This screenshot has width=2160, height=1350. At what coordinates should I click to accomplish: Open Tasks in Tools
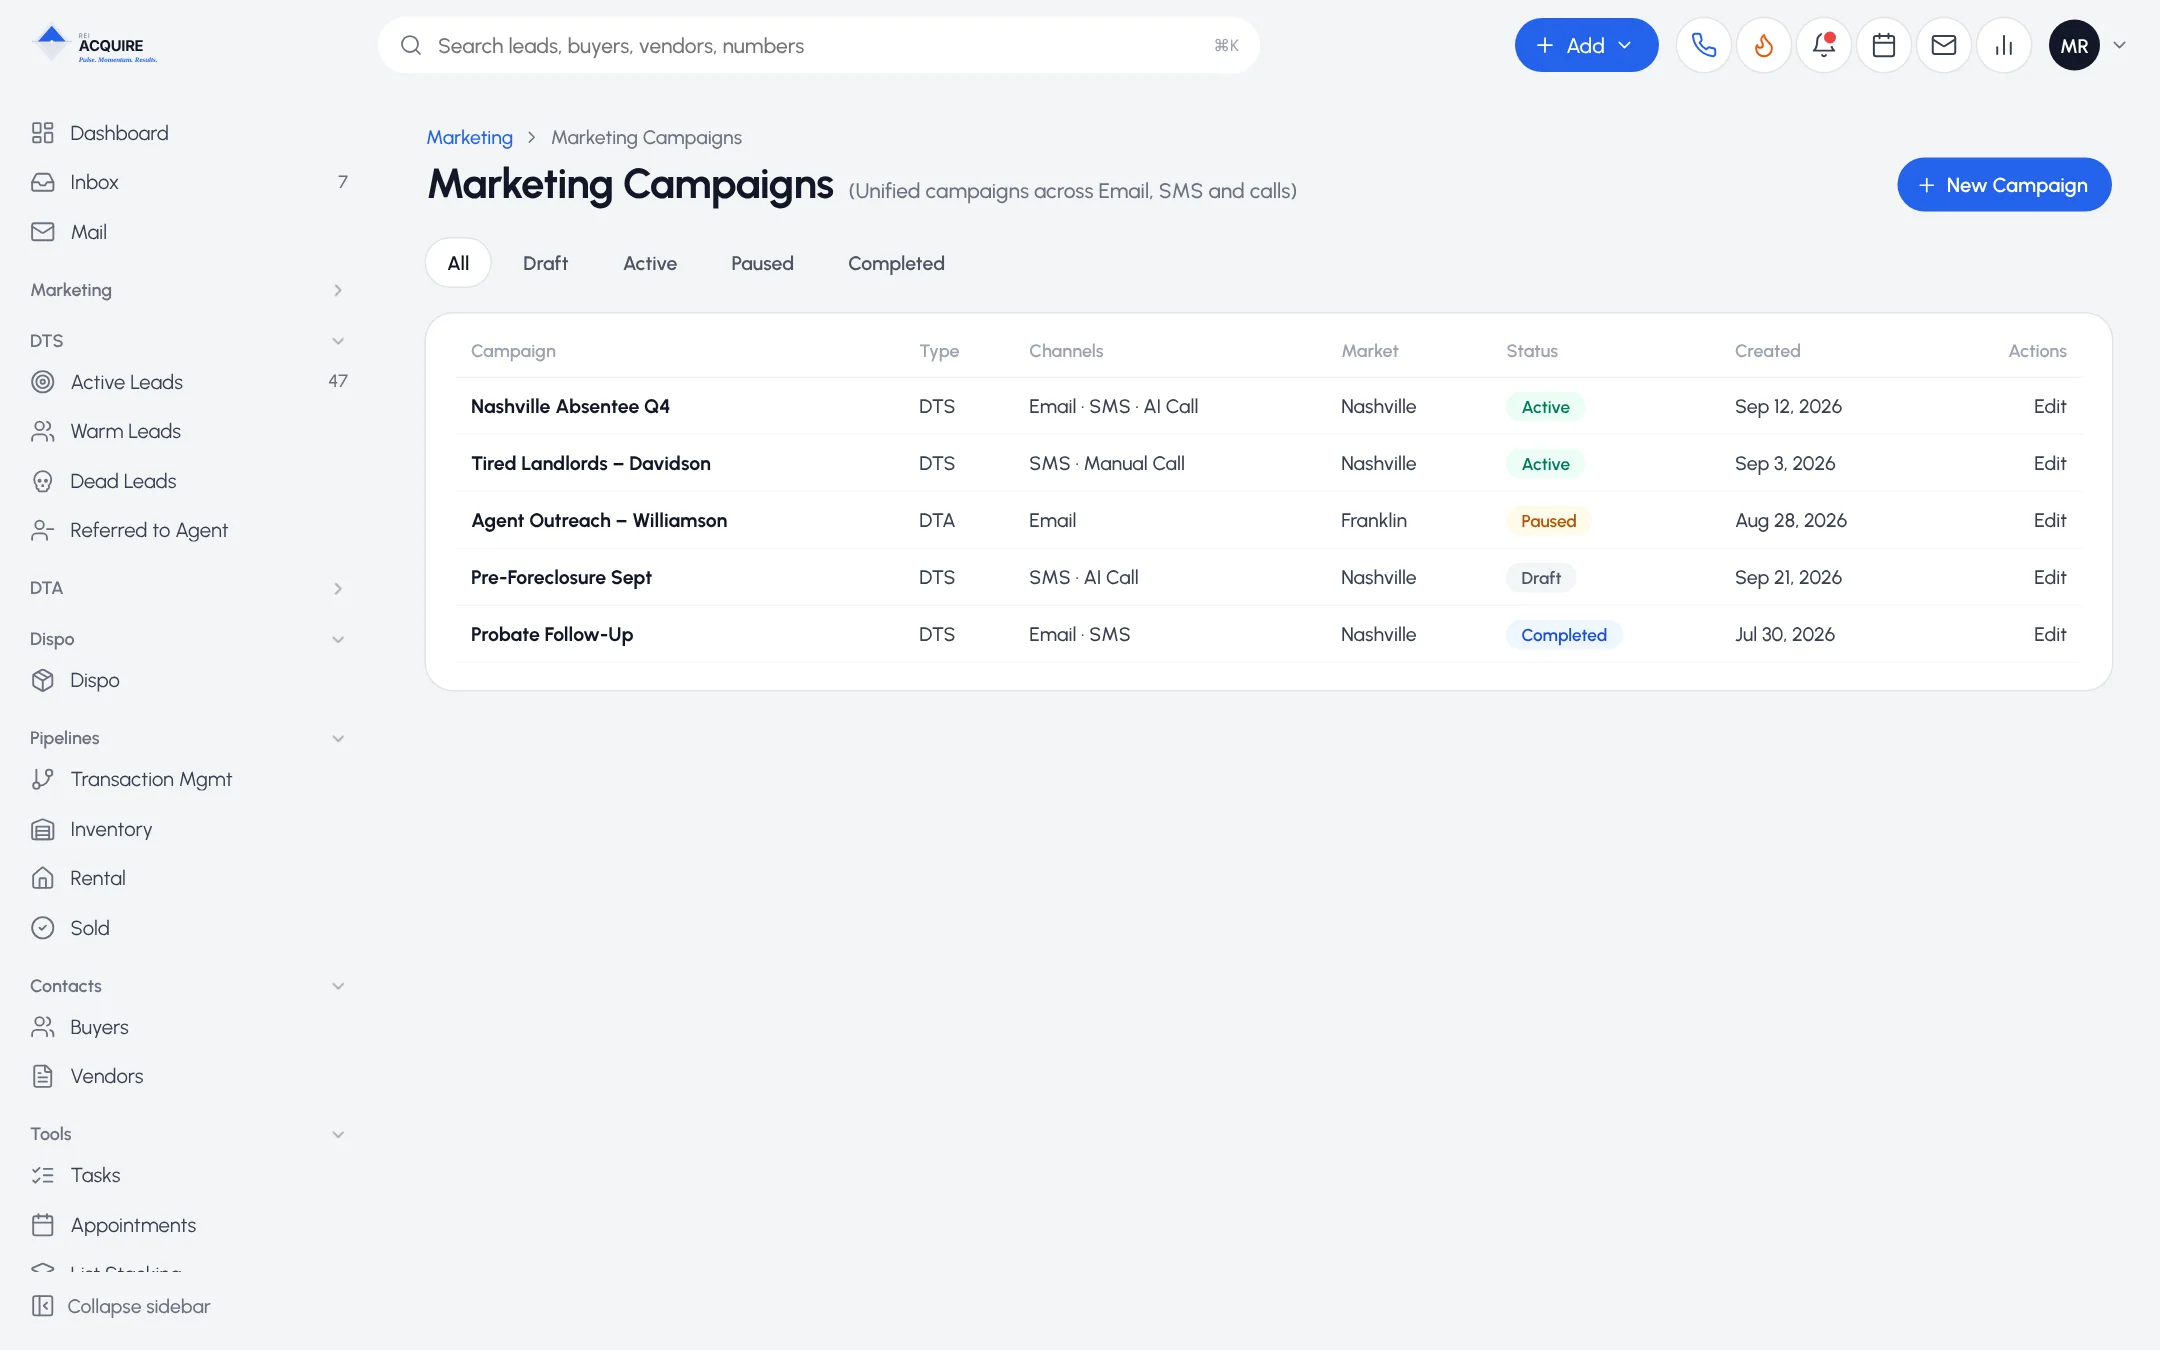[x=188, y=1175]
